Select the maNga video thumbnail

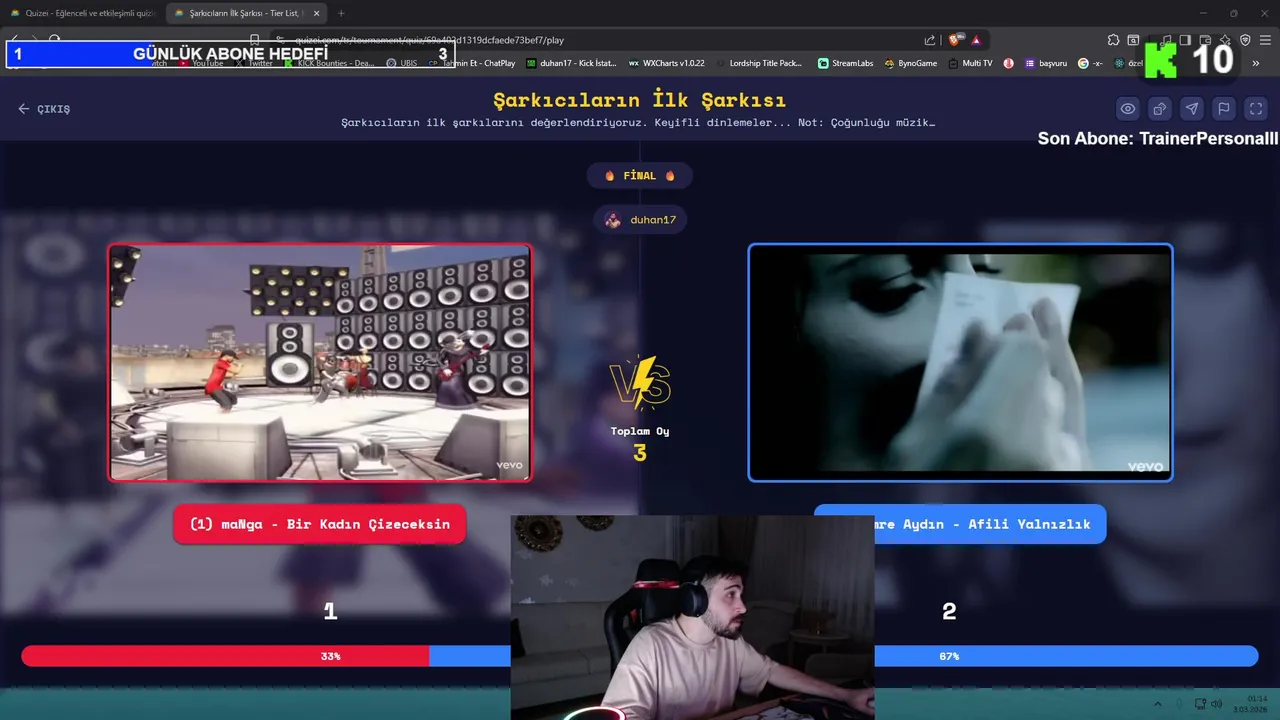(x=320, y=363)
